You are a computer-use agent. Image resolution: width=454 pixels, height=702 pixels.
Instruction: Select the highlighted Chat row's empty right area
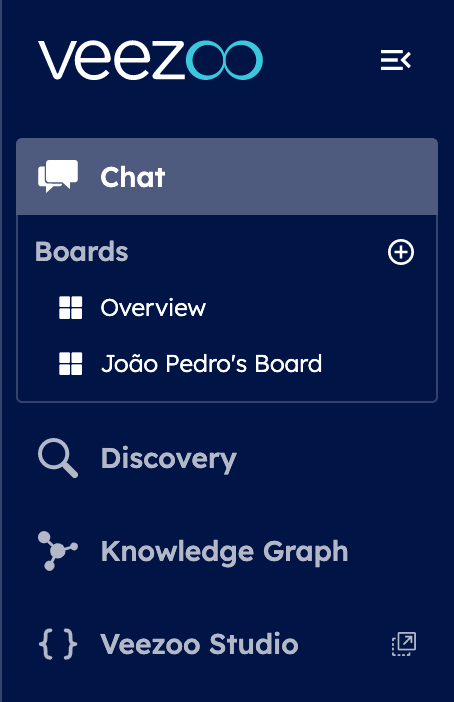coord(301,177)
